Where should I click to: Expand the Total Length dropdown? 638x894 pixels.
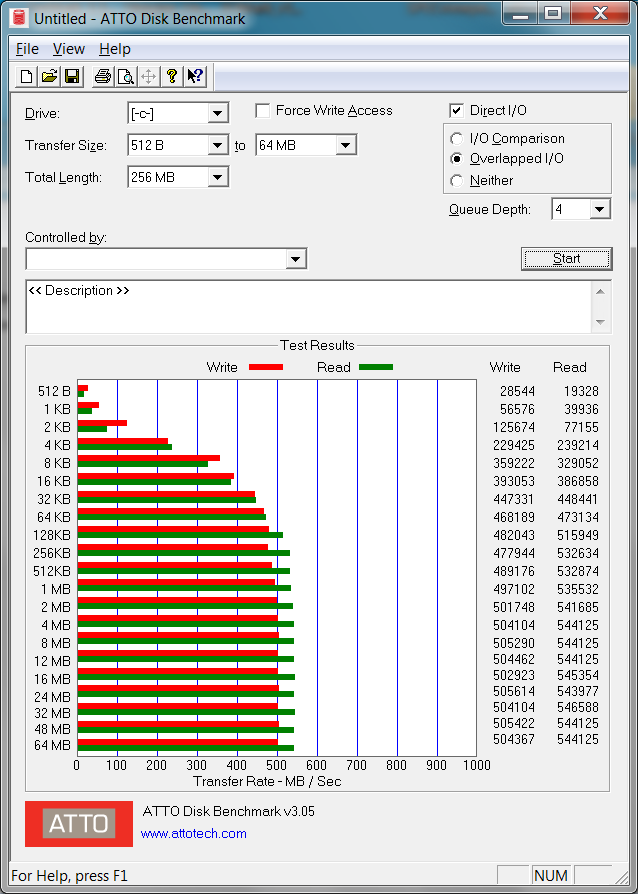tap(218, 177)
